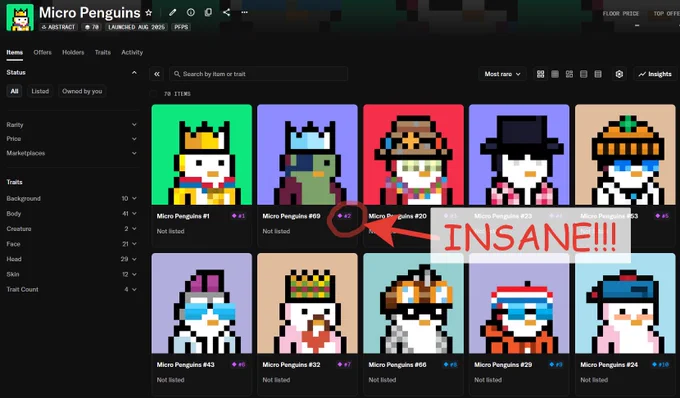Click the LAUNCHED AUG 2025 badge
Viewport: 680px width, 398px height.
(x=137, y=27)
